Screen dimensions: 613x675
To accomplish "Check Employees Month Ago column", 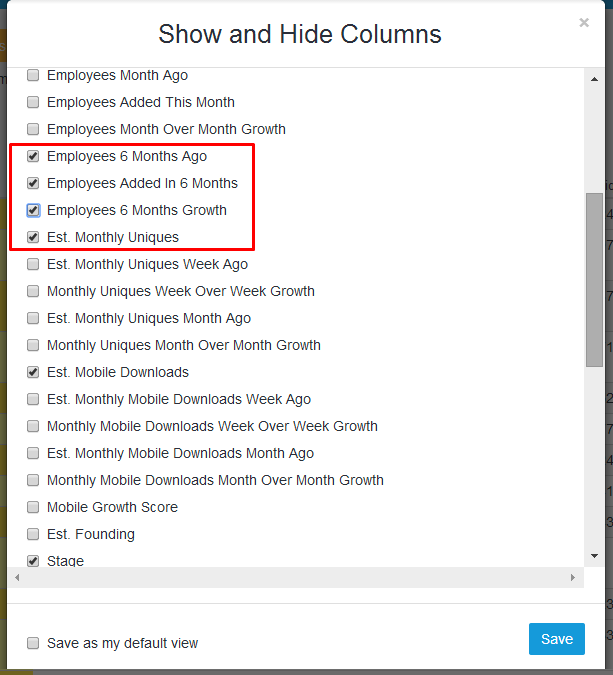I will 33,75.
